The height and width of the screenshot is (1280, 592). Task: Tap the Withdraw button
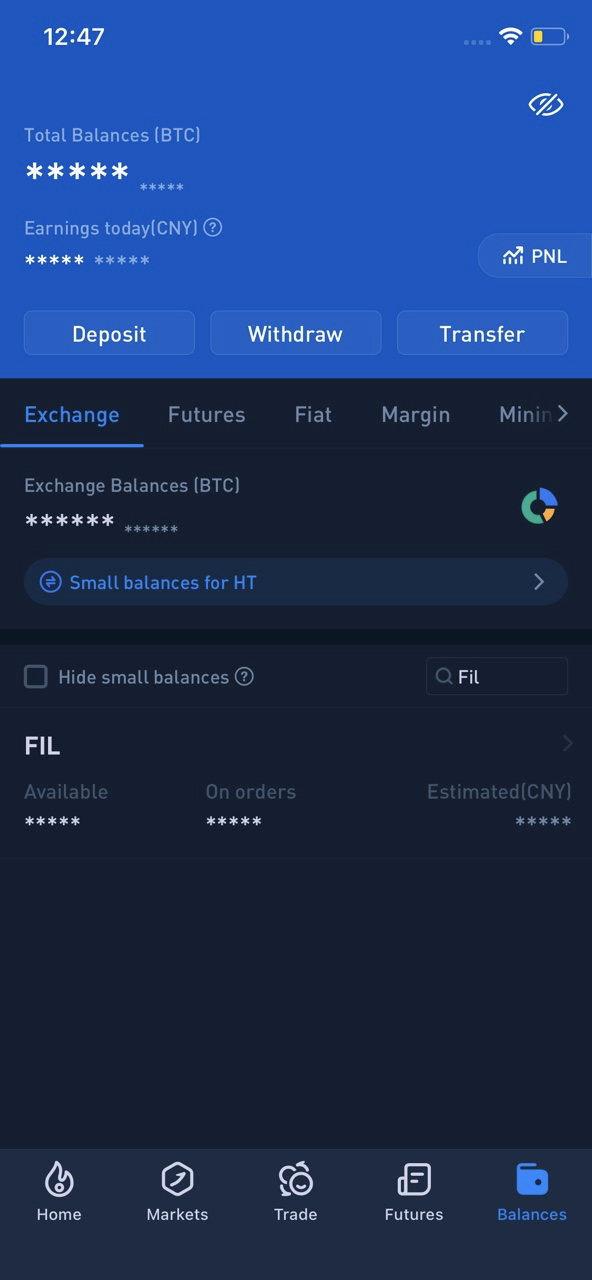[x=295, y=333]
